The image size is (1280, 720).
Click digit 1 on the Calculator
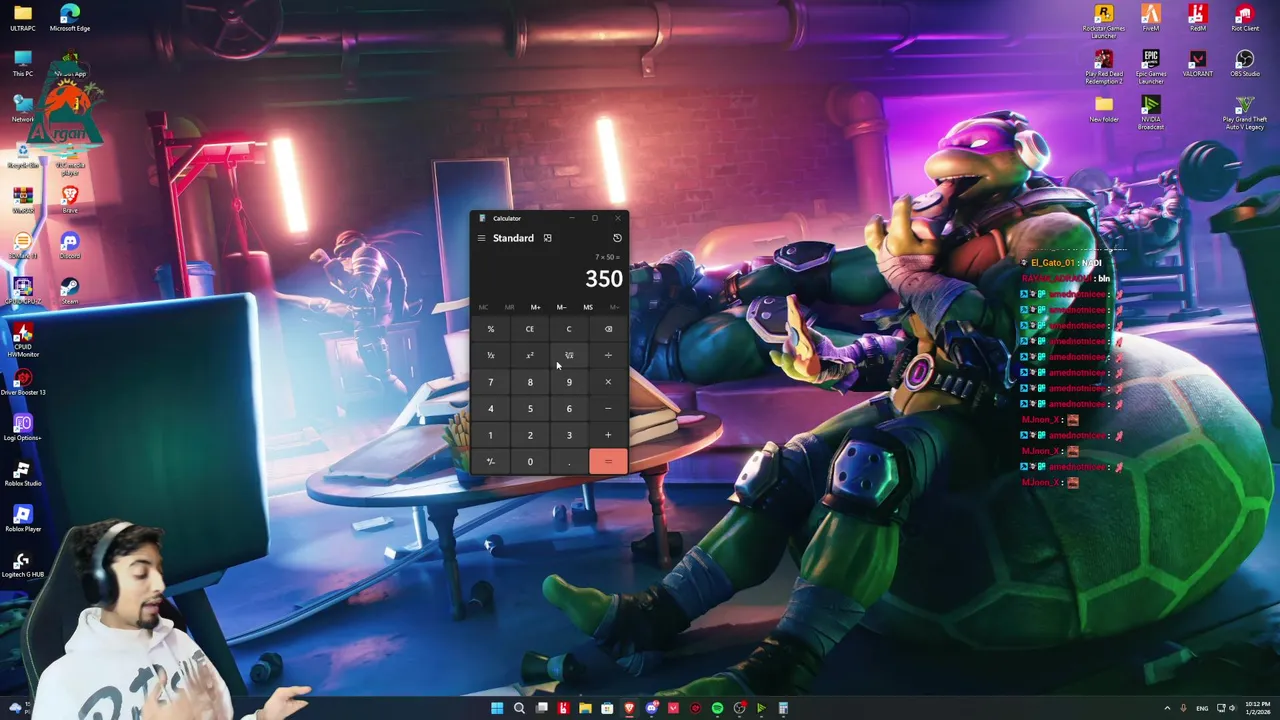point(490,435)
